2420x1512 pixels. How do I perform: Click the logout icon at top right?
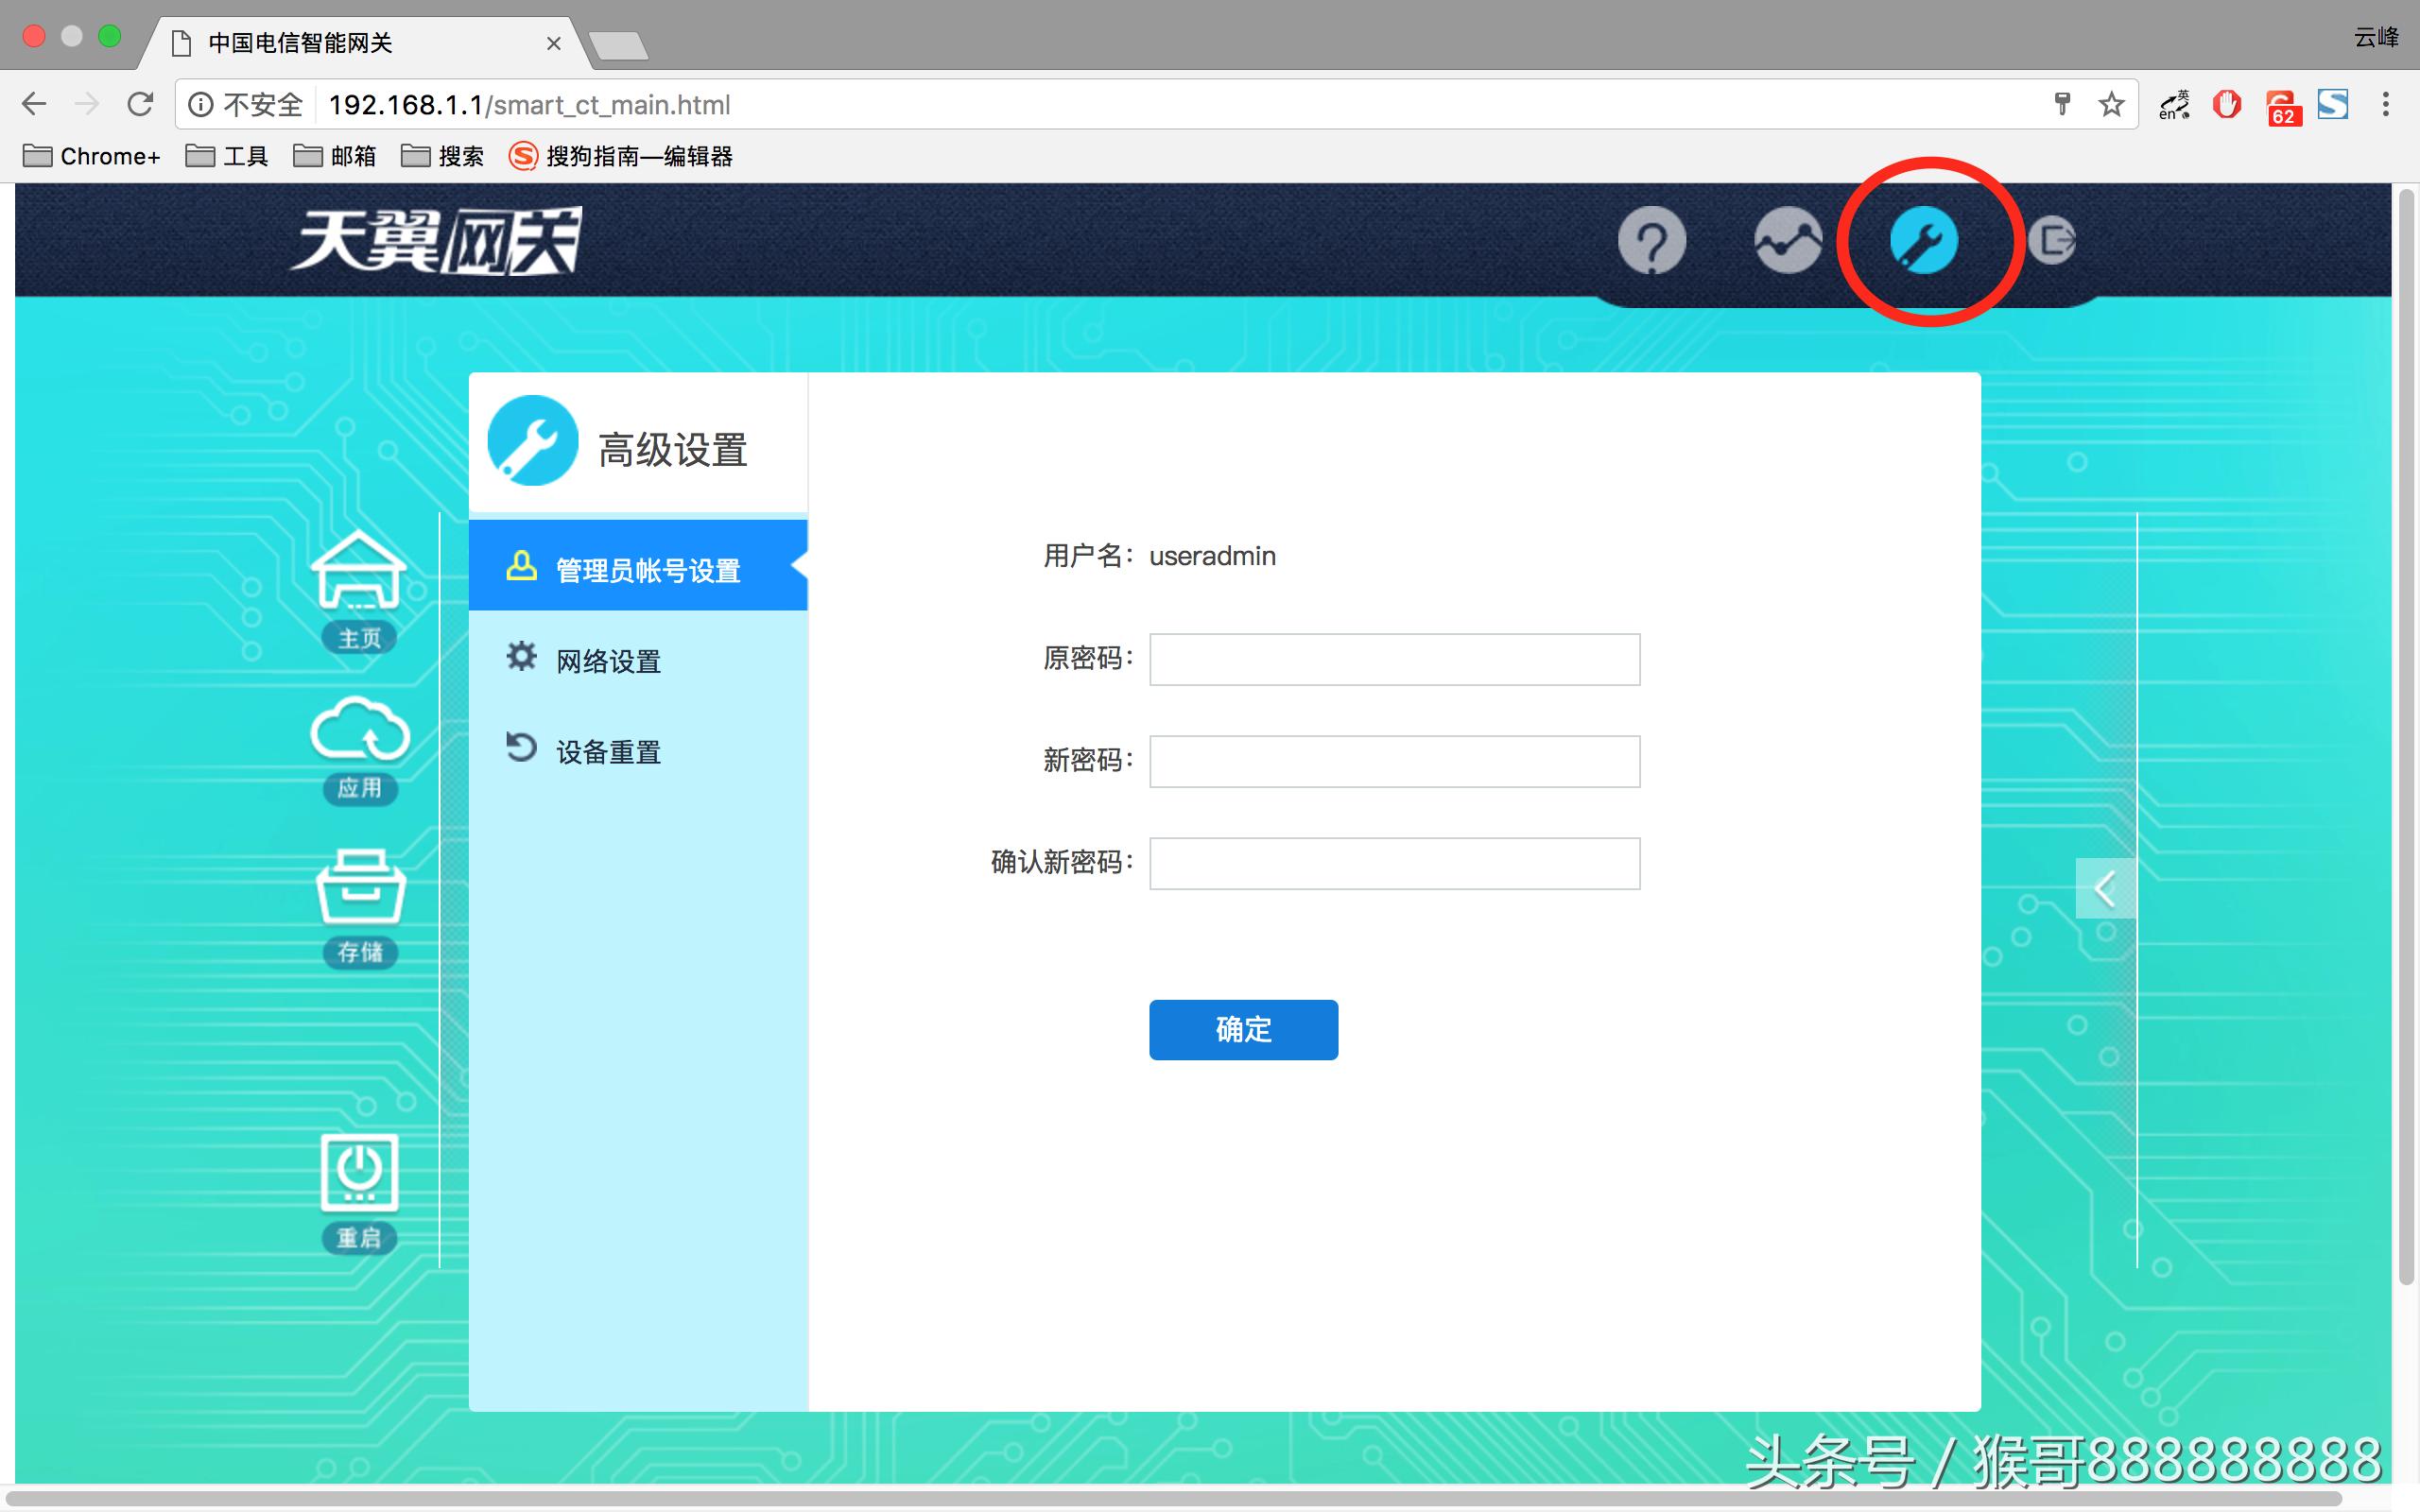click(x=2055, y=242)
